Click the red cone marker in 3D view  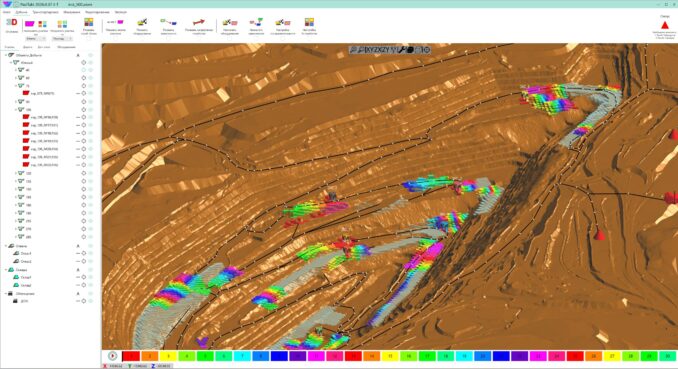click(x=599, y=234)
